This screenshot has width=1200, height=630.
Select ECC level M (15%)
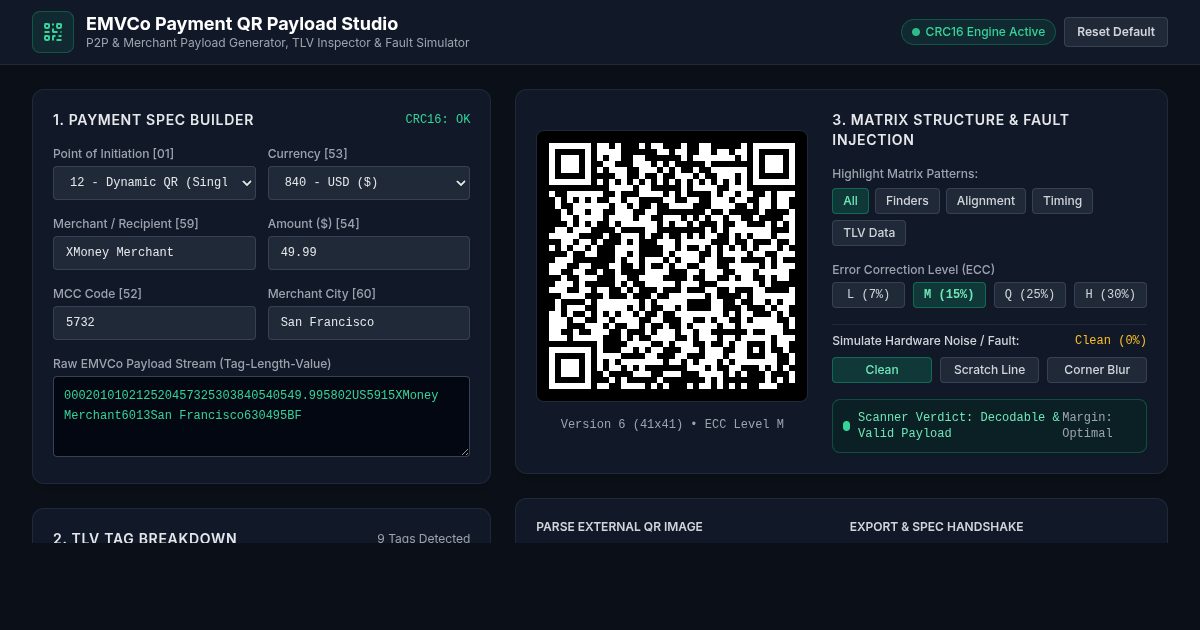pyautogui.click(x=949, y=295)
